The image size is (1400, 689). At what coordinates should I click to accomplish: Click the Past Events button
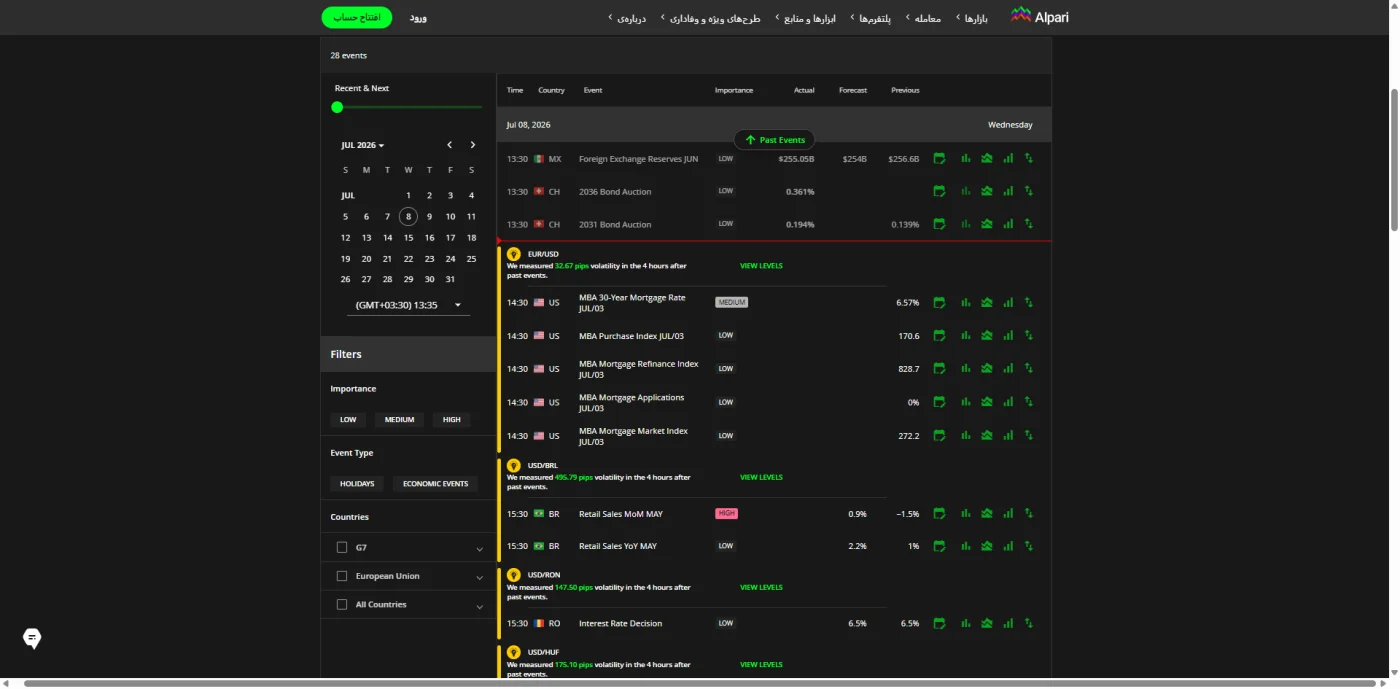pos(775,140)
